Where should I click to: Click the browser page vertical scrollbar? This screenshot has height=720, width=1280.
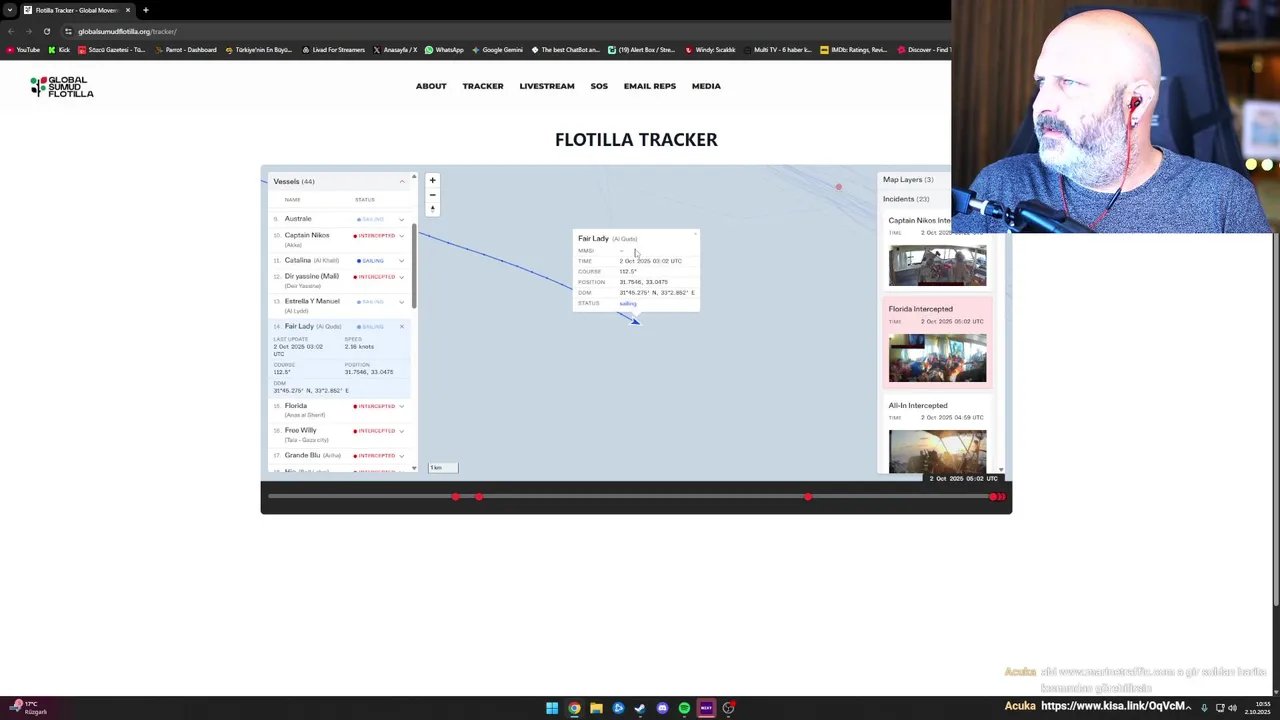(1276, 420)
